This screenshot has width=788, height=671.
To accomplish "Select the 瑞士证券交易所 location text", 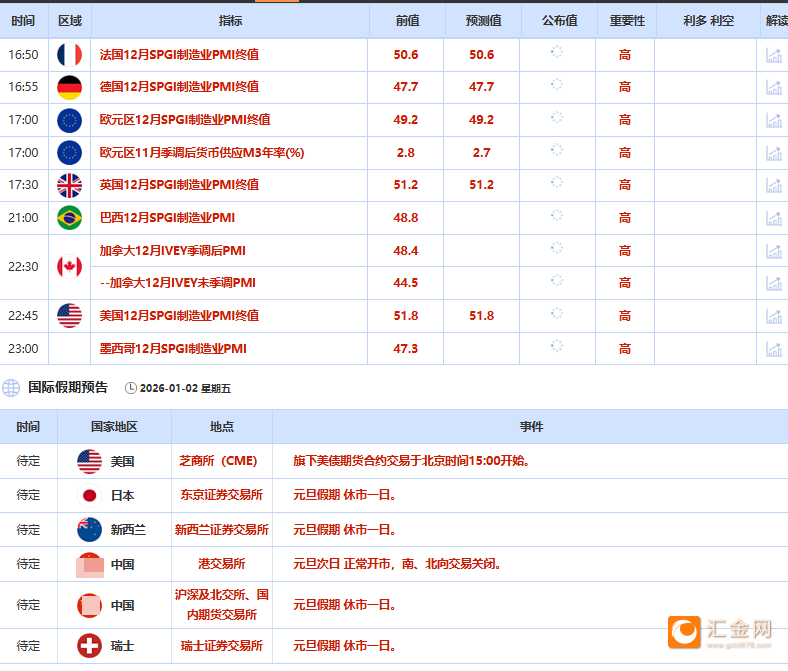I will (222, 646).
